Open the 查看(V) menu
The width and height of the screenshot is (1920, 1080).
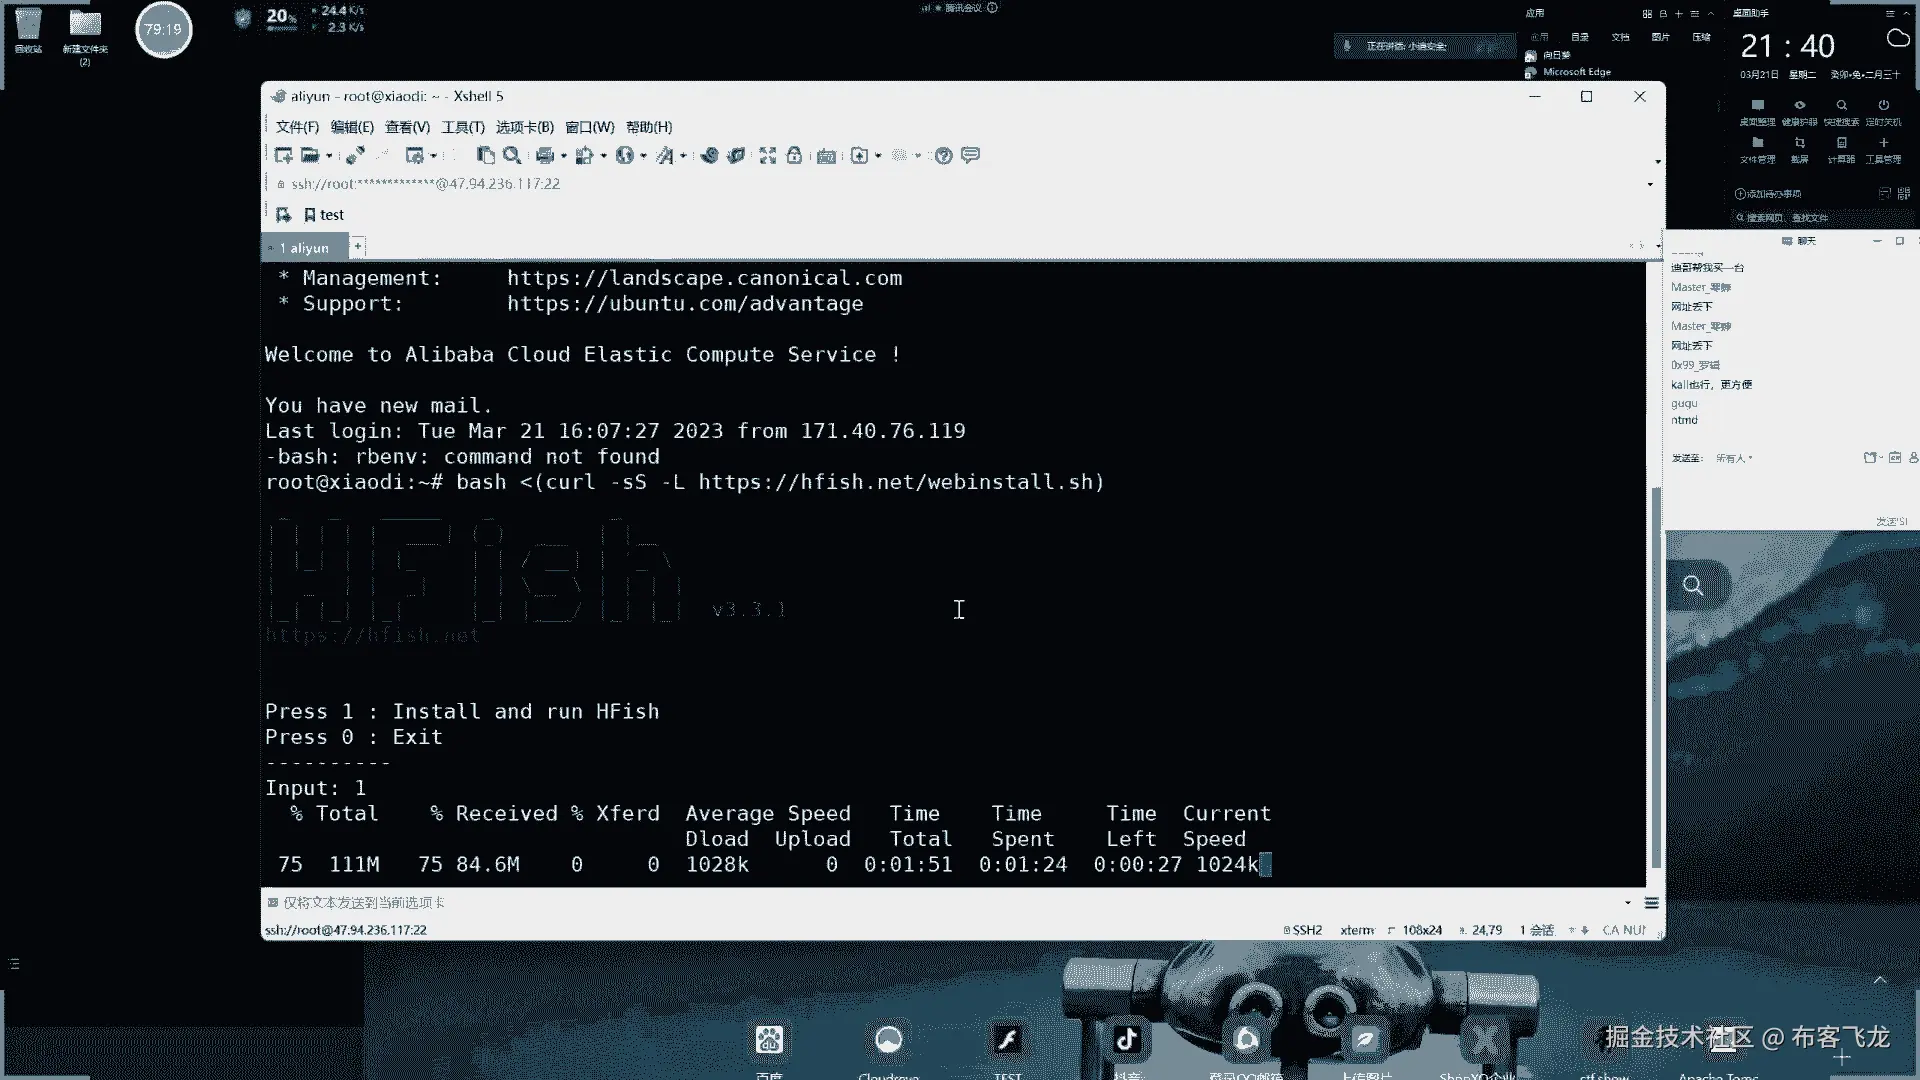tap(407, 127)
